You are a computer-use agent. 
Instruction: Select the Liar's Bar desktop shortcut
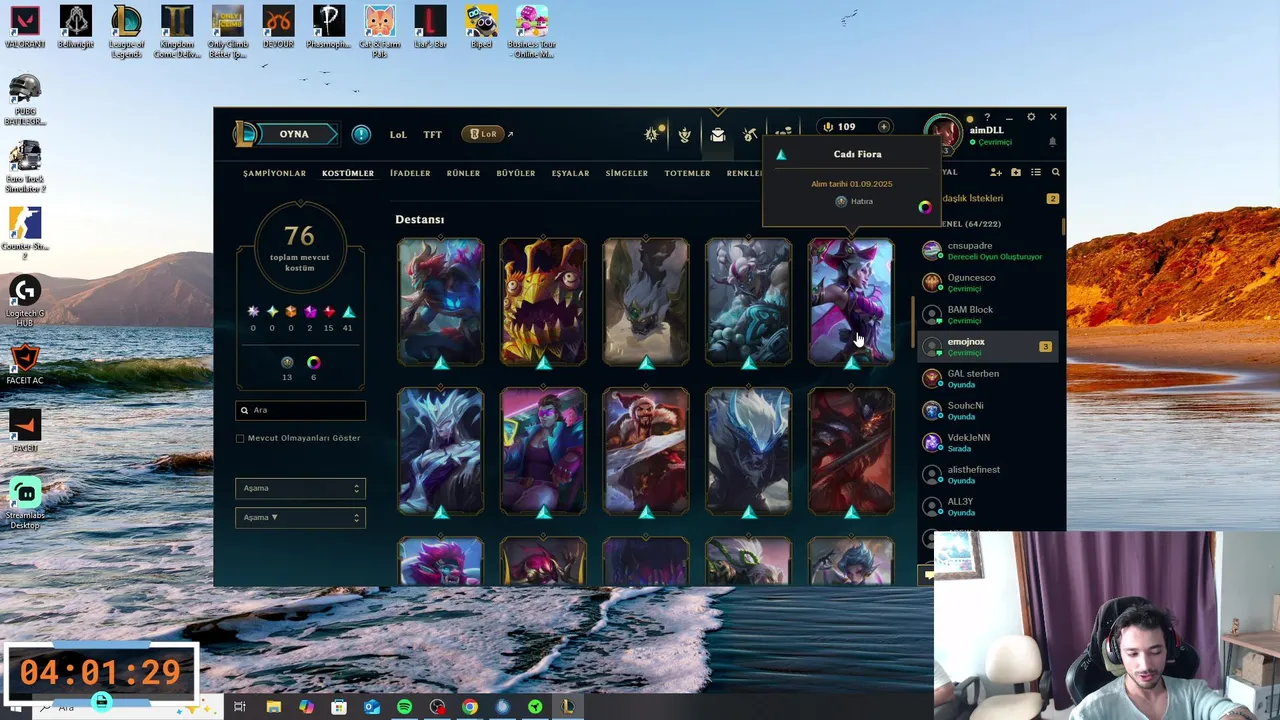click(430, 27)
